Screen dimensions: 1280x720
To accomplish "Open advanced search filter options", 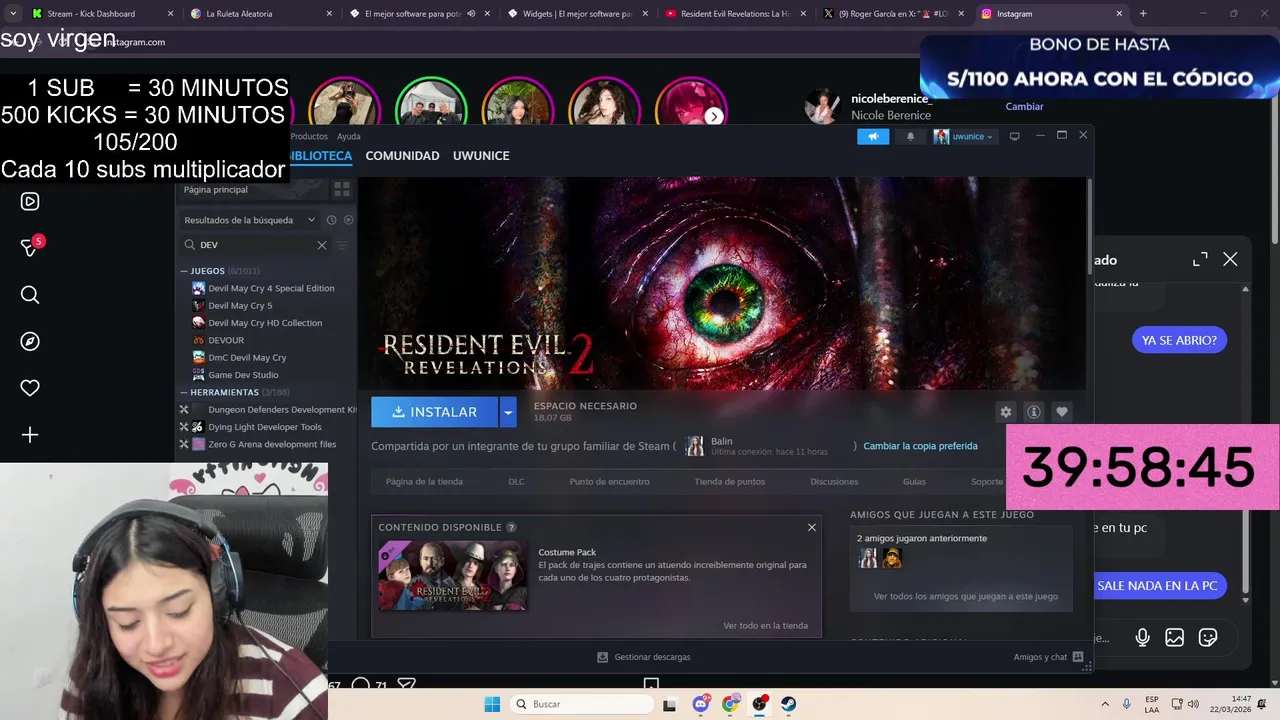I will pyautogui.click(x=342, y=245).
